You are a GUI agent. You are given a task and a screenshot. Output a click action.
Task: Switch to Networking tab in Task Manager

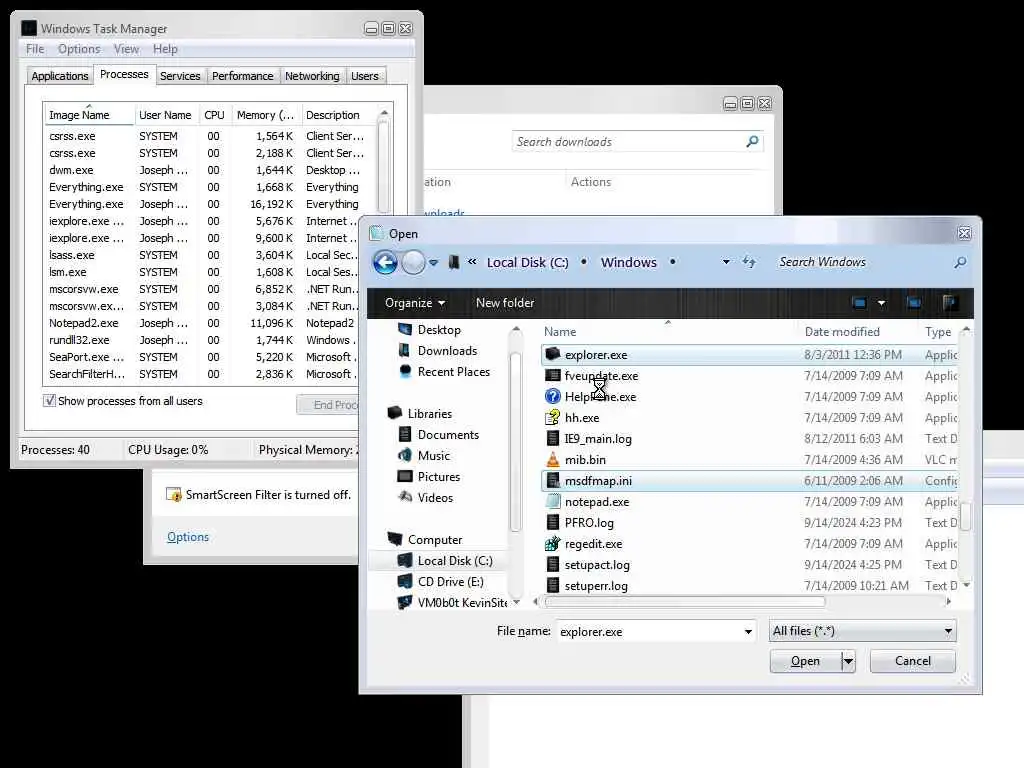point(312,76)
